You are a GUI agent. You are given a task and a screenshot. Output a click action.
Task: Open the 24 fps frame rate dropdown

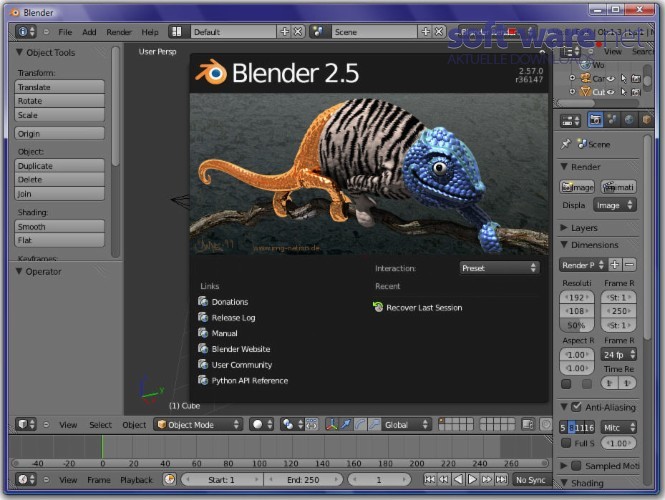point(619,355)
